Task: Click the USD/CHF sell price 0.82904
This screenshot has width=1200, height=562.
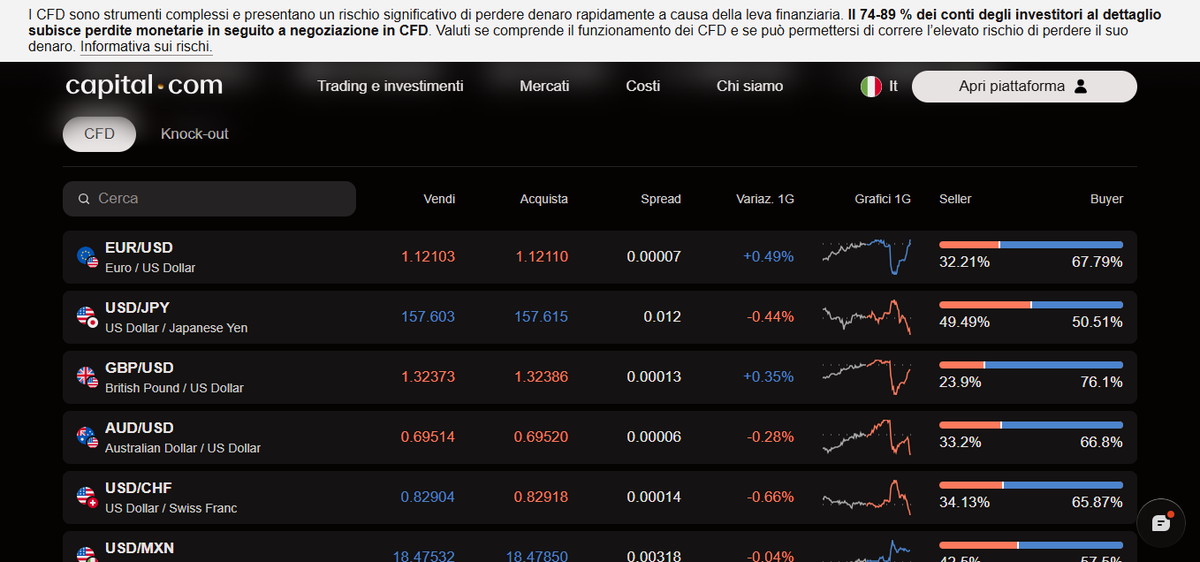Action: tap(428, 497)
